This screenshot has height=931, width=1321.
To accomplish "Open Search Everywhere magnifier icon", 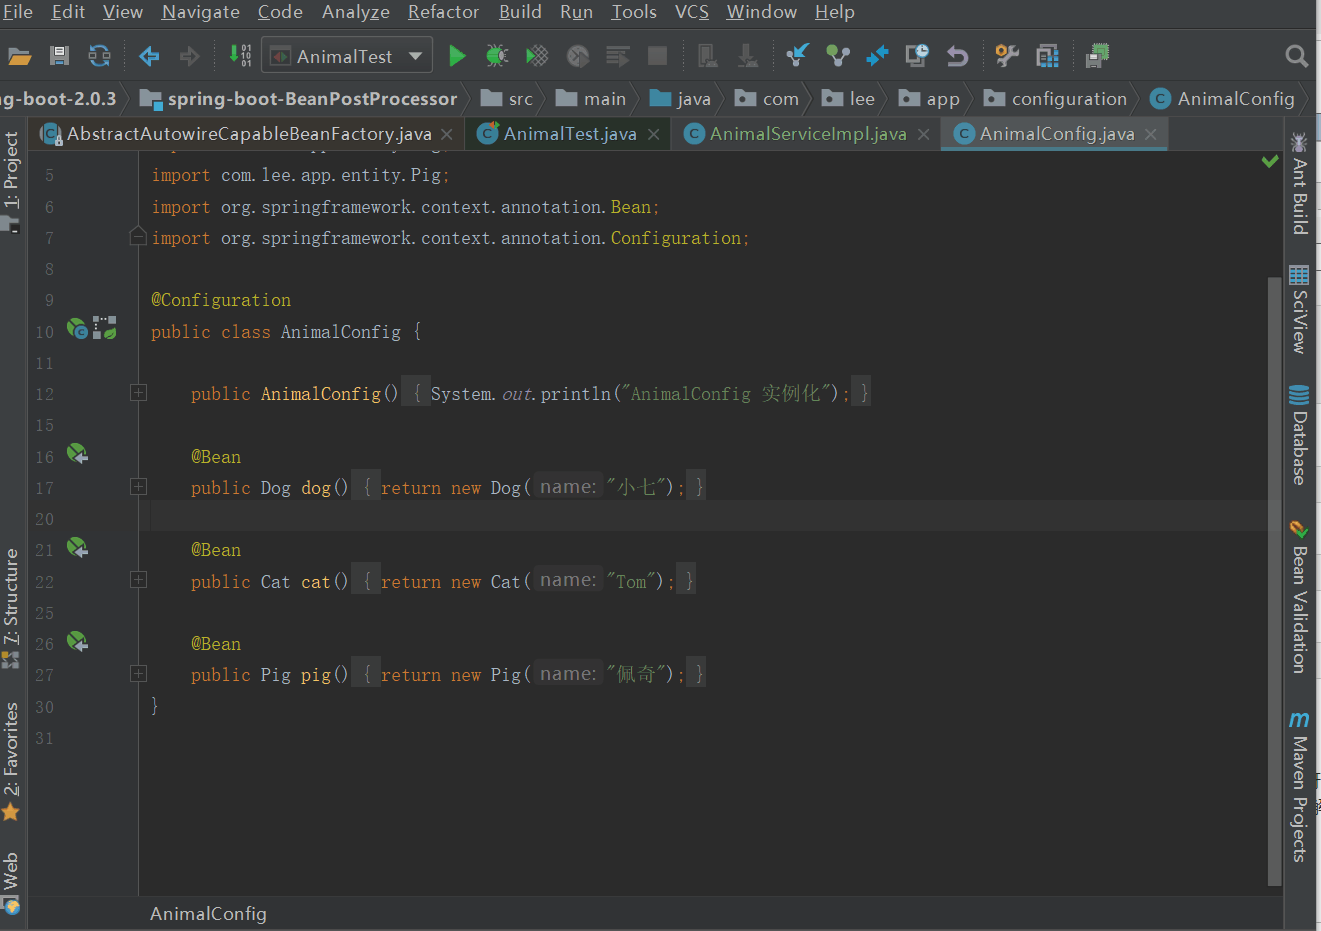I will pos(1296,56).
